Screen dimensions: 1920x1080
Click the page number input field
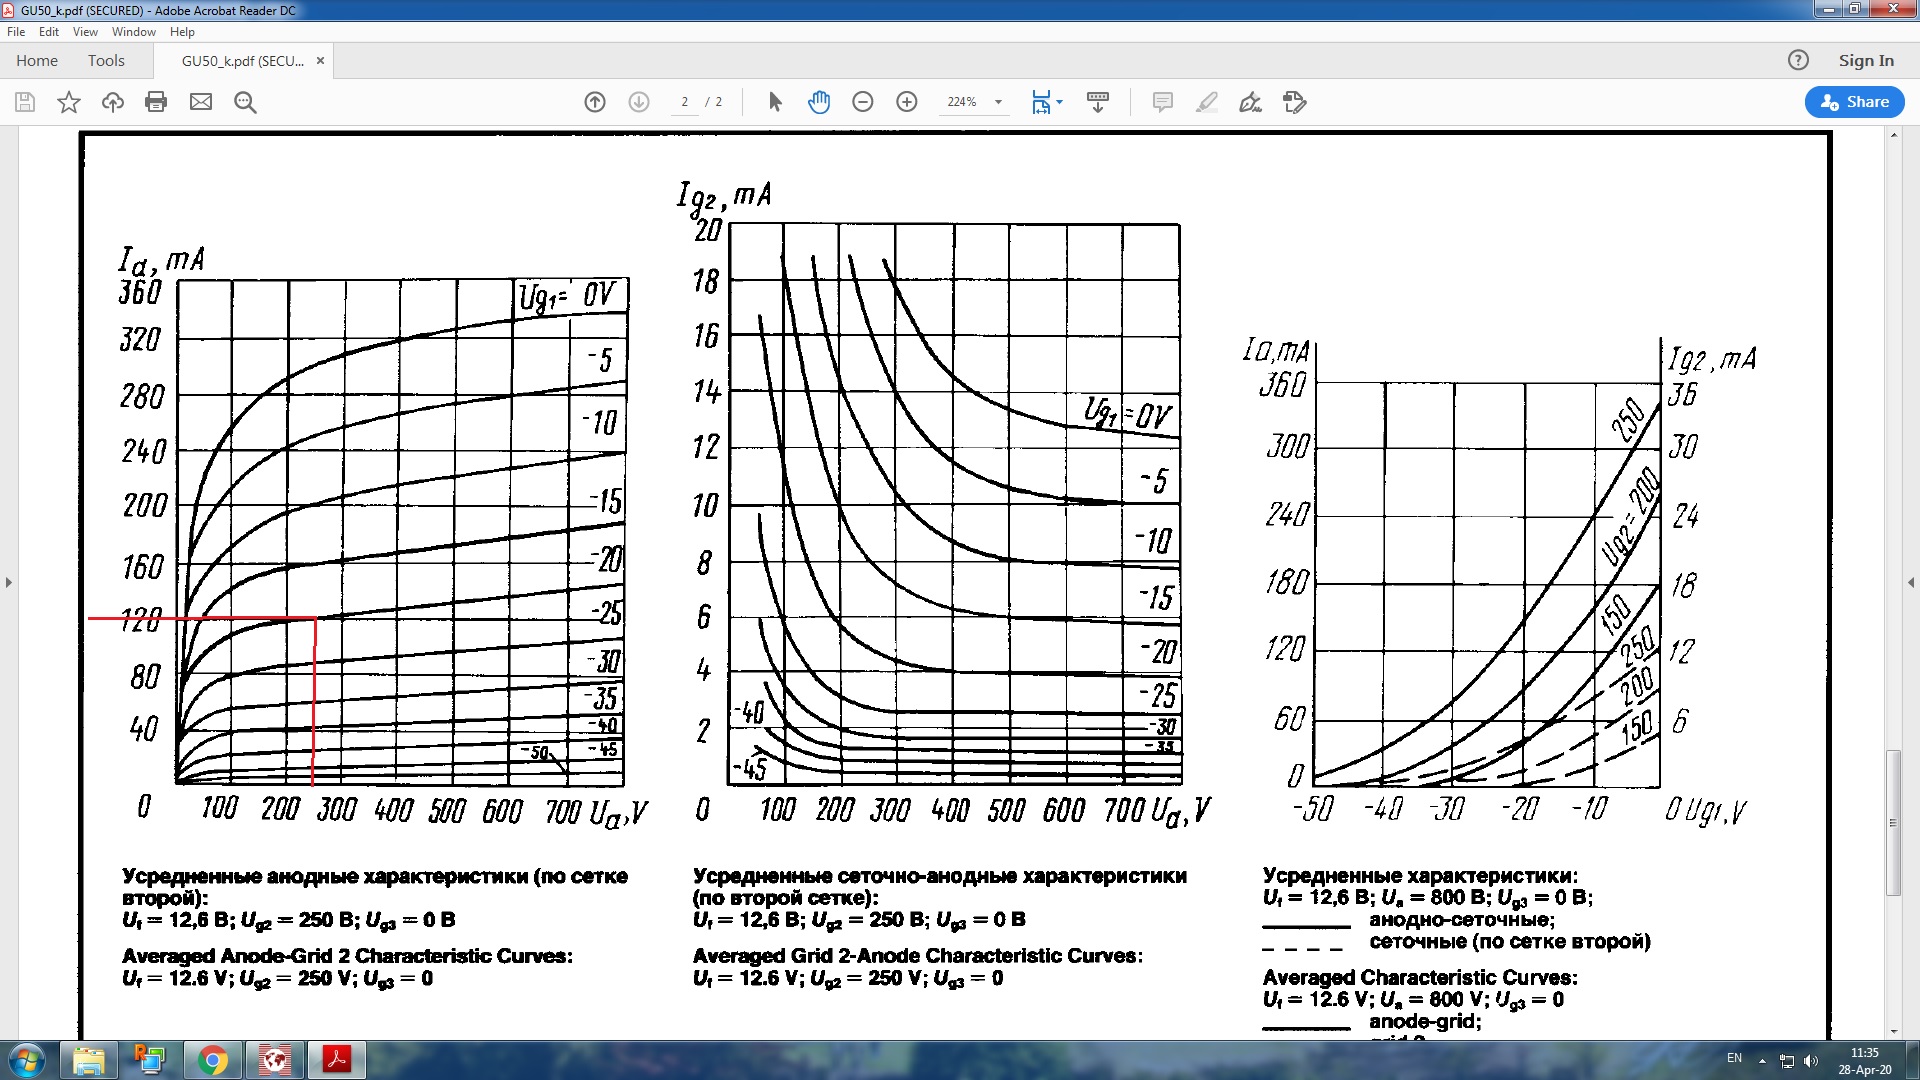click(x=685, y=102)
